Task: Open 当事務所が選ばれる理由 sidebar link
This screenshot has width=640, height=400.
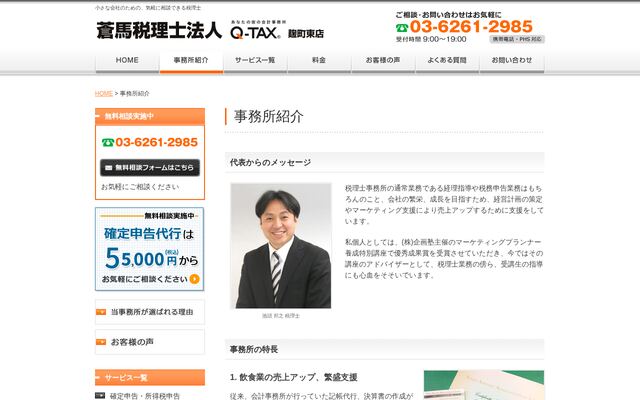Action: 150,312
